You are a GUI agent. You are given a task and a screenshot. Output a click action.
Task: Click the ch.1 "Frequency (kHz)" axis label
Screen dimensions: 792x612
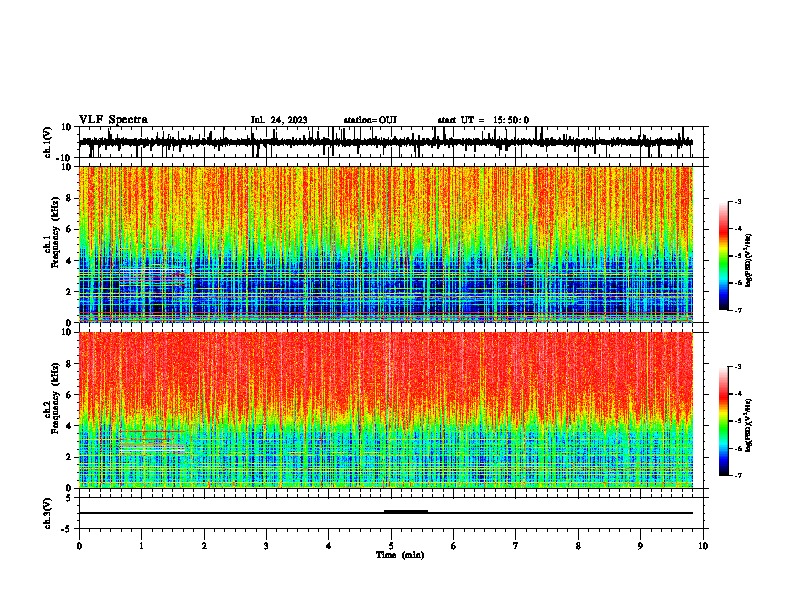click(x=55, y=232)
